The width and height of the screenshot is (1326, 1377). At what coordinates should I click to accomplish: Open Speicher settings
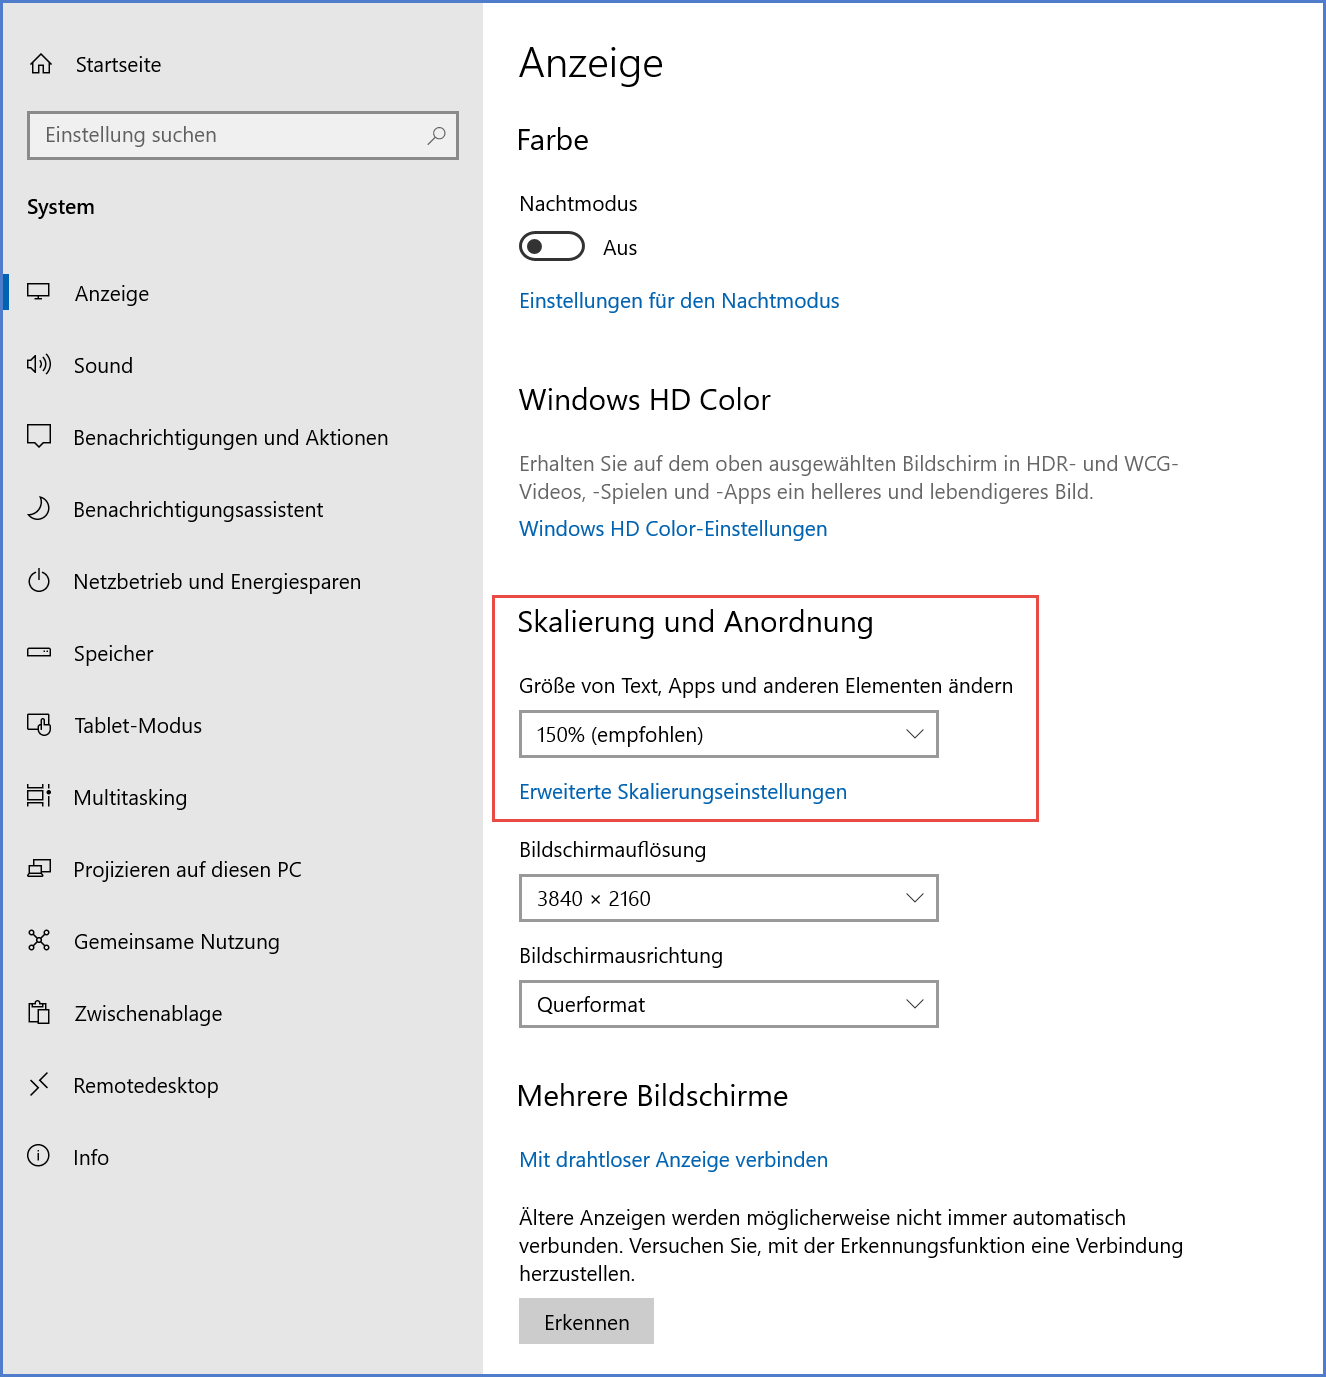114,654
